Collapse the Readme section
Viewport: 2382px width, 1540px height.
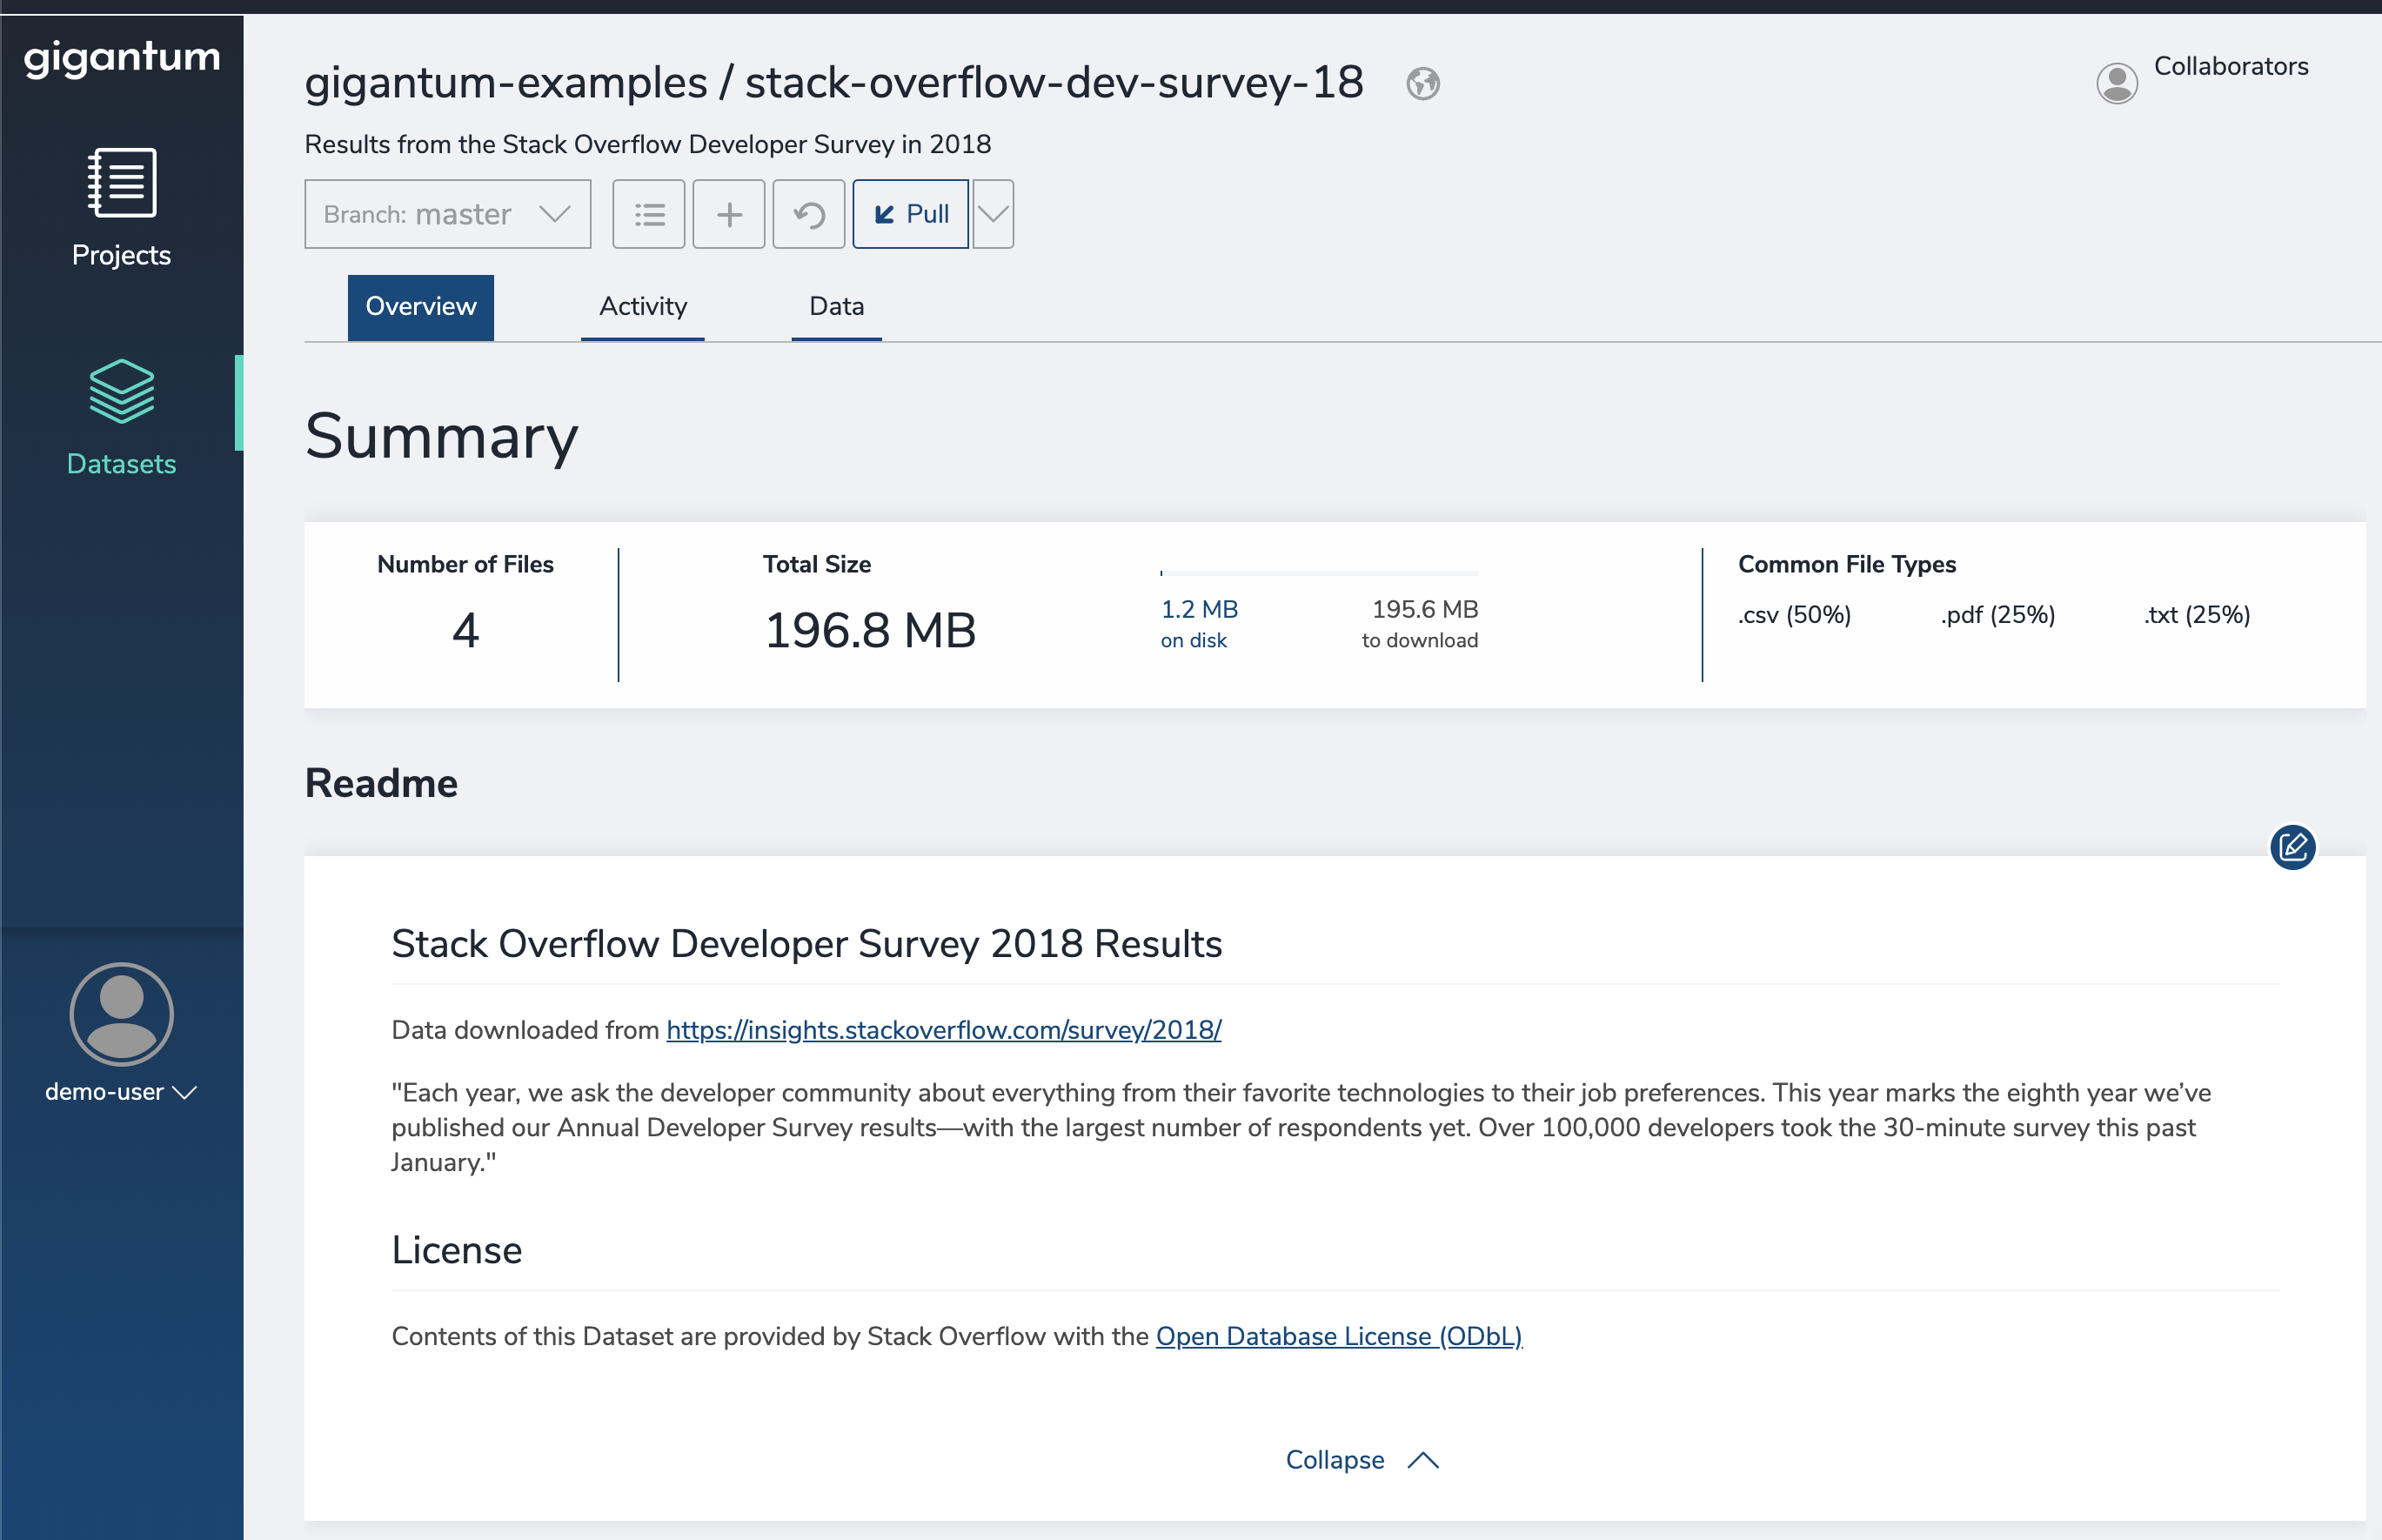pyautogui.click(x=1360, y=1460)
